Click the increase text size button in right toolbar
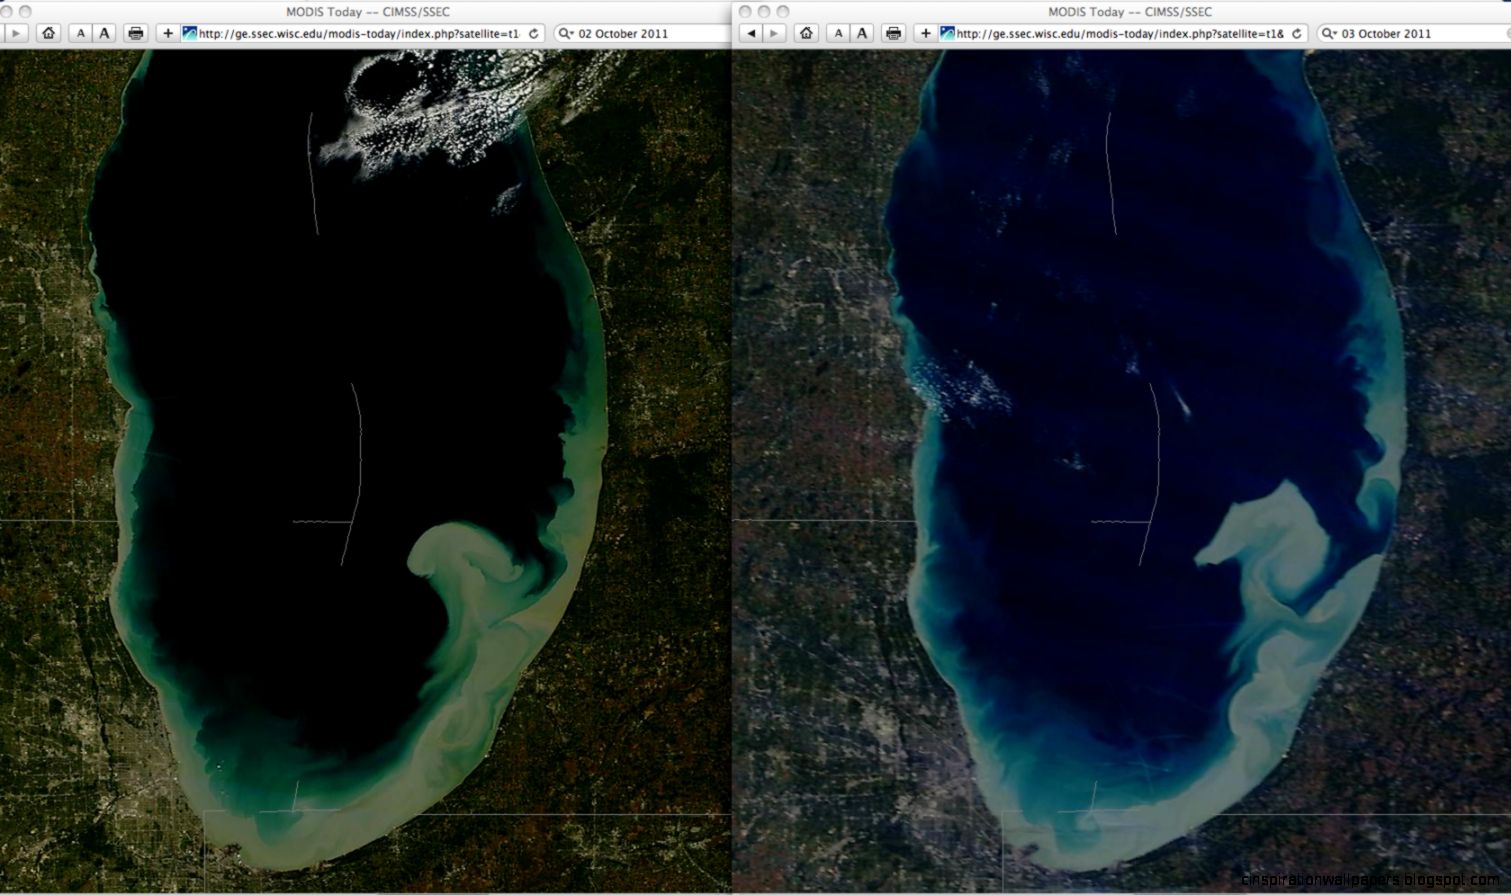The image size is (1511, 895). 861,33
